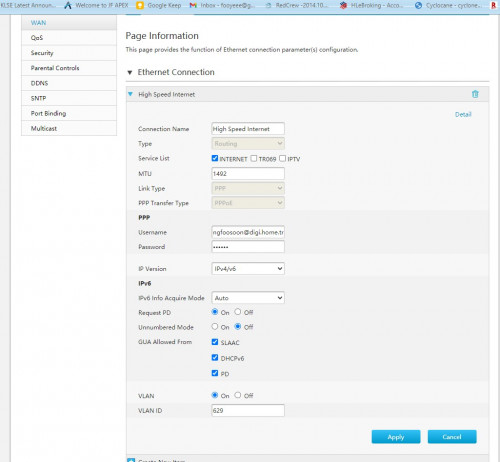Image resolution: width=500 pixels, height=462 pixels.
Task: Open the Welcome to IF APEX bookmark
Action: 96,5
